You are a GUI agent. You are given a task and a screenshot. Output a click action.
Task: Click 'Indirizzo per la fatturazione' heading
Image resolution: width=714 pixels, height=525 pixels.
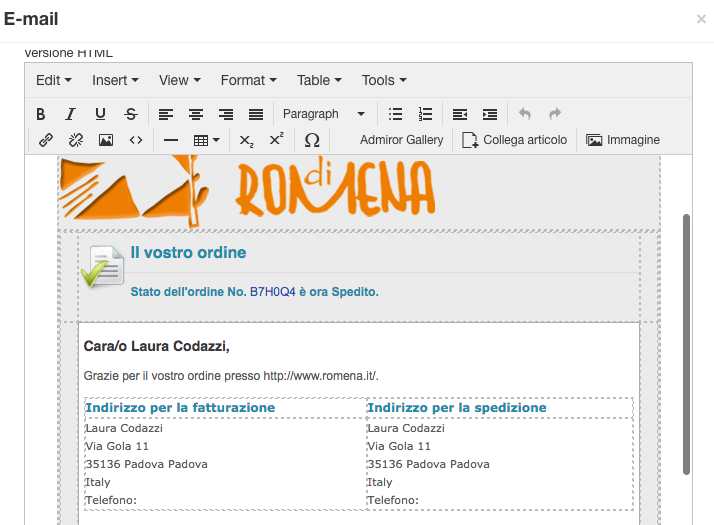point(180,408)
